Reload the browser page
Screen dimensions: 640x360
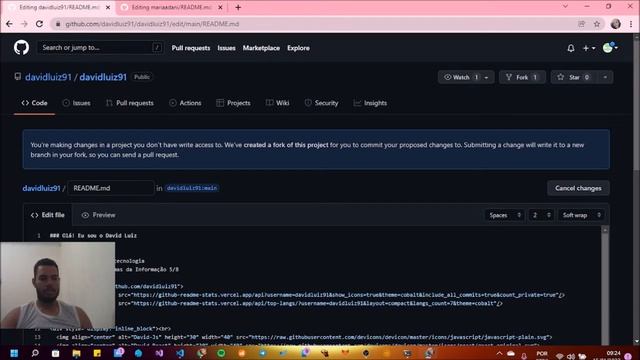39,24
